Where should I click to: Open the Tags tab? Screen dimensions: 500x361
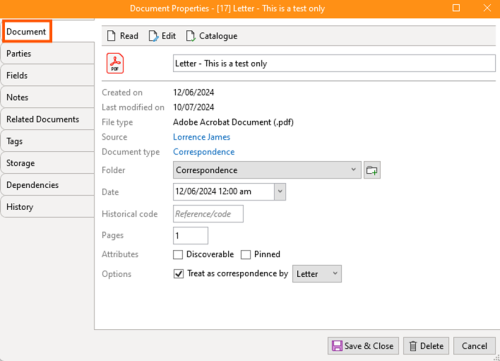click(x=47, y=141)
